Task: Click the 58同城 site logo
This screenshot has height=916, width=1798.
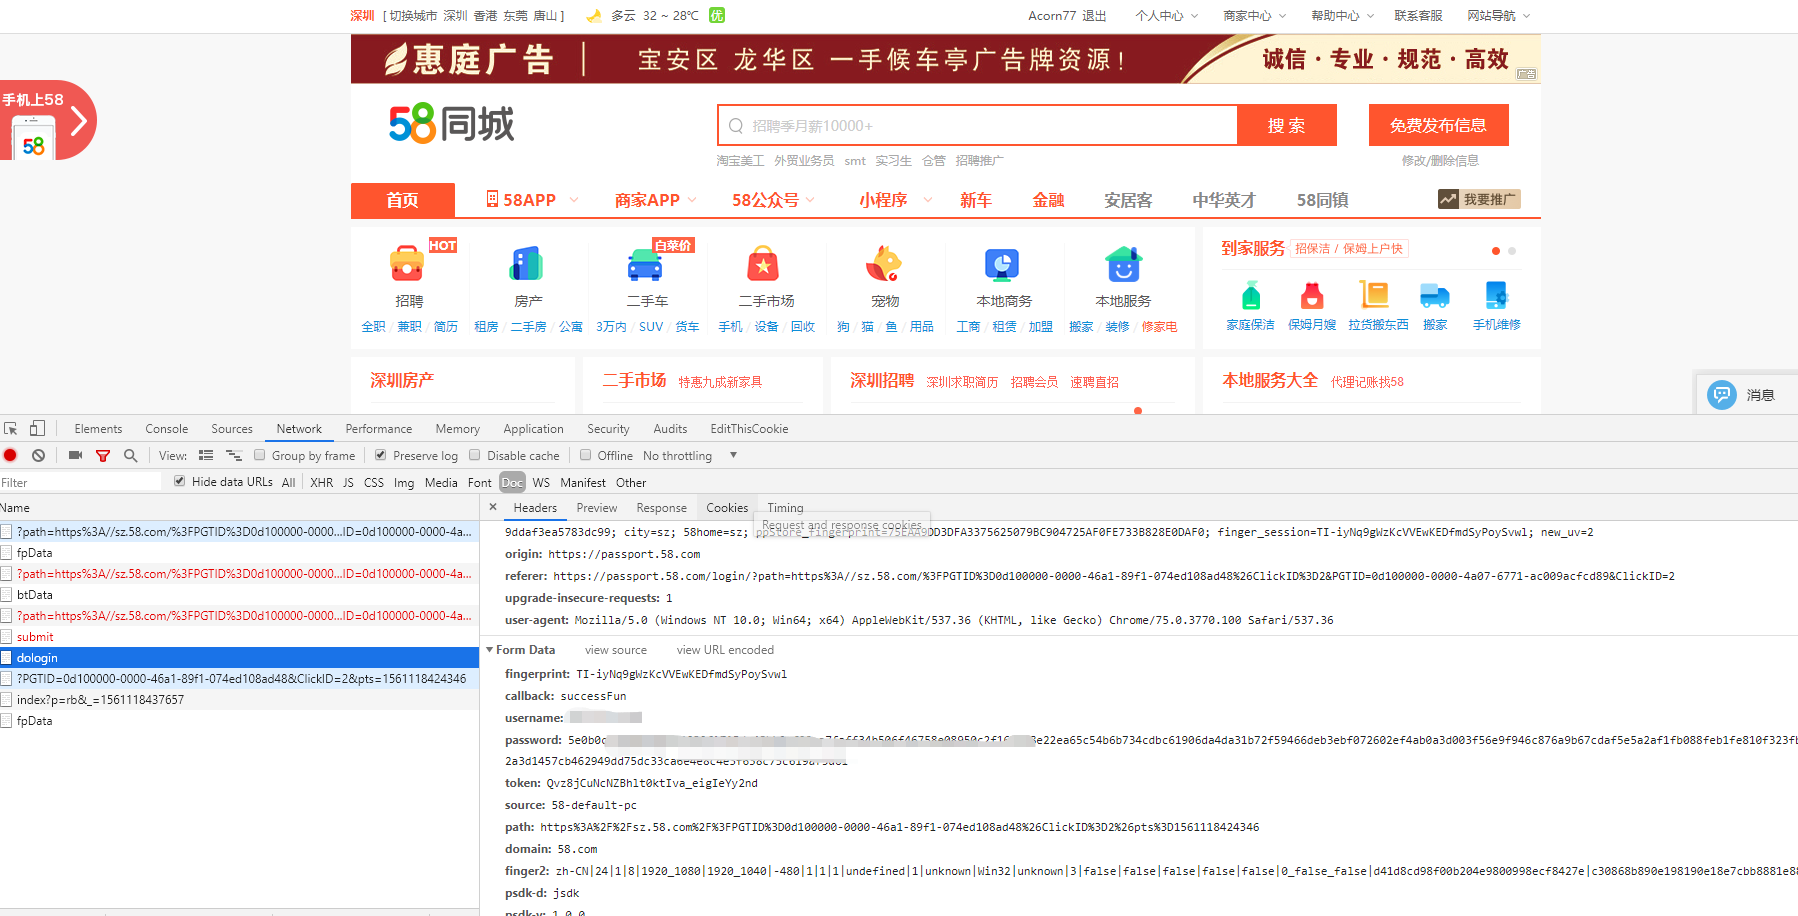Action: (x=451, y=124)
